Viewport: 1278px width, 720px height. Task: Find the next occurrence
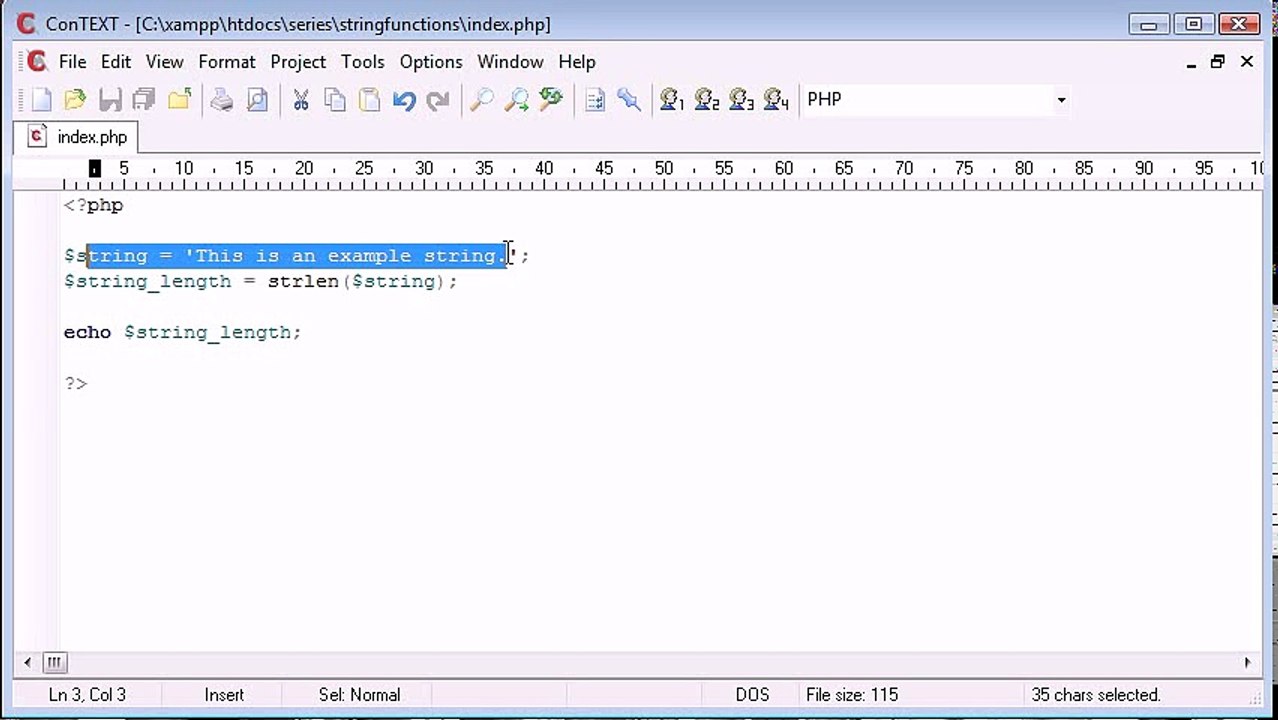516,99
